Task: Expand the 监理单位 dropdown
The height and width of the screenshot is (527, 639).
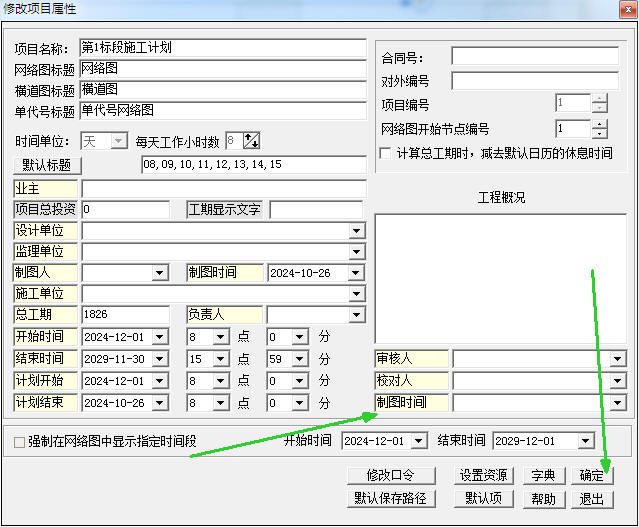Action: pos(357,252)
